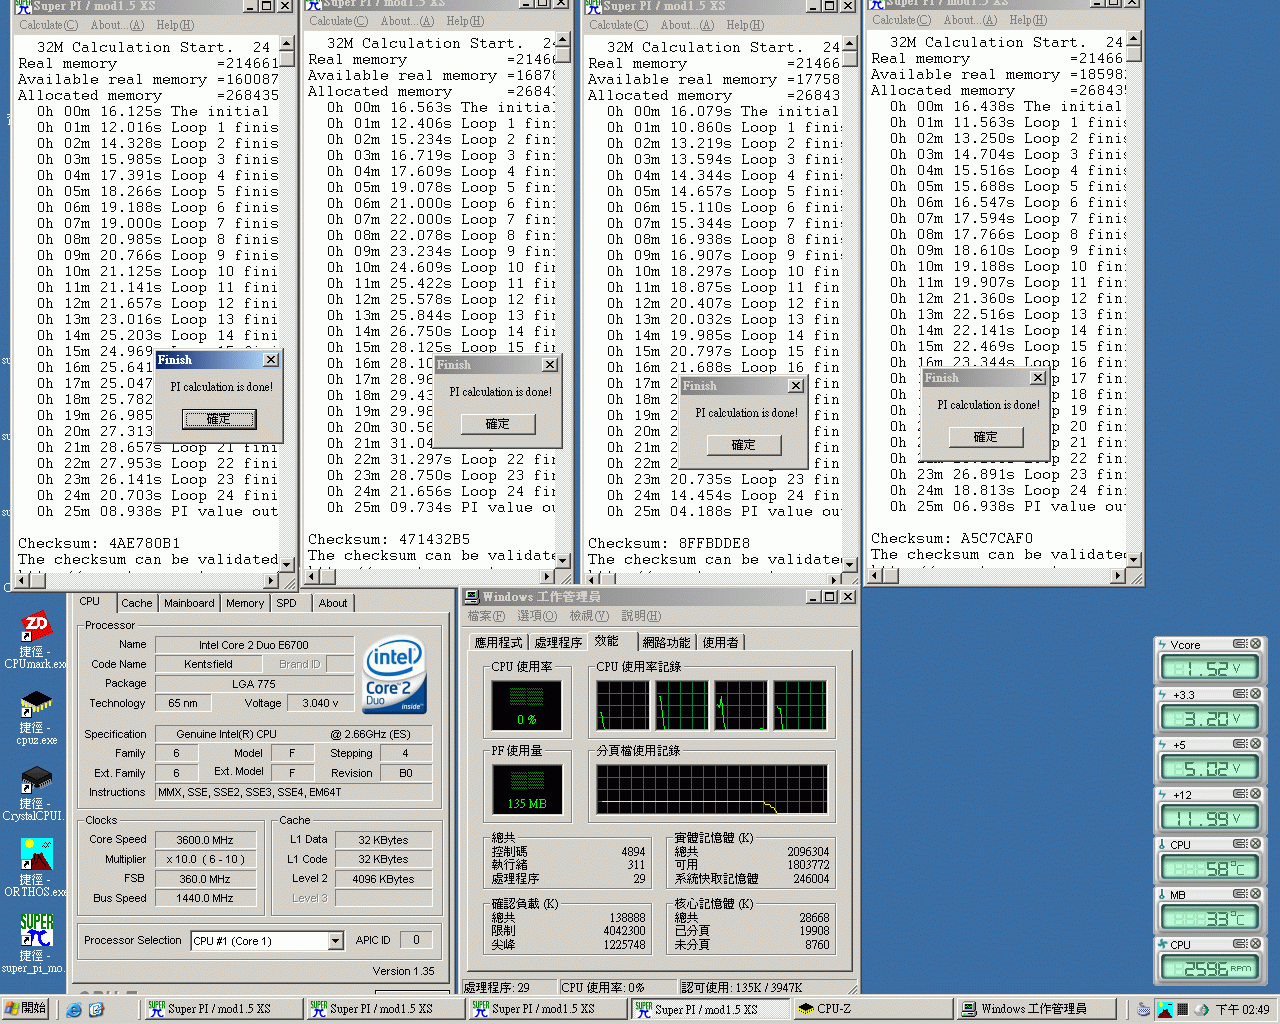The width and height of the screenshot is (1280, 1024).
Task: Confirm 確定 in Super PI window with checksum 4AE780B1
Action: tap(218, 419)
